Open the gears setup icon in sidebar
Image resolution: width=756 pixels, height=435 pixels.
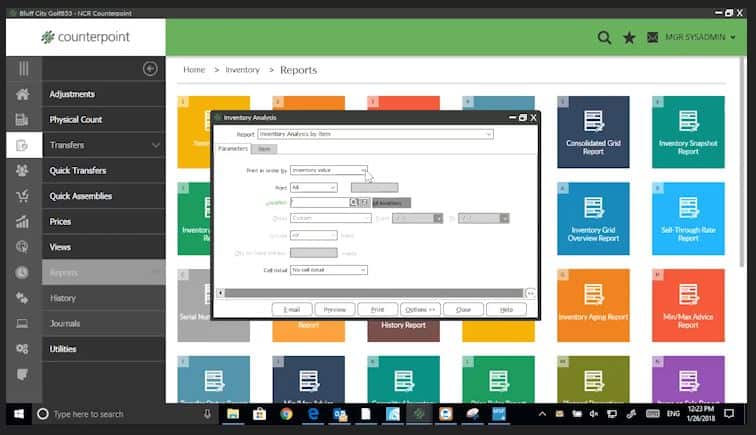[22, 349]
